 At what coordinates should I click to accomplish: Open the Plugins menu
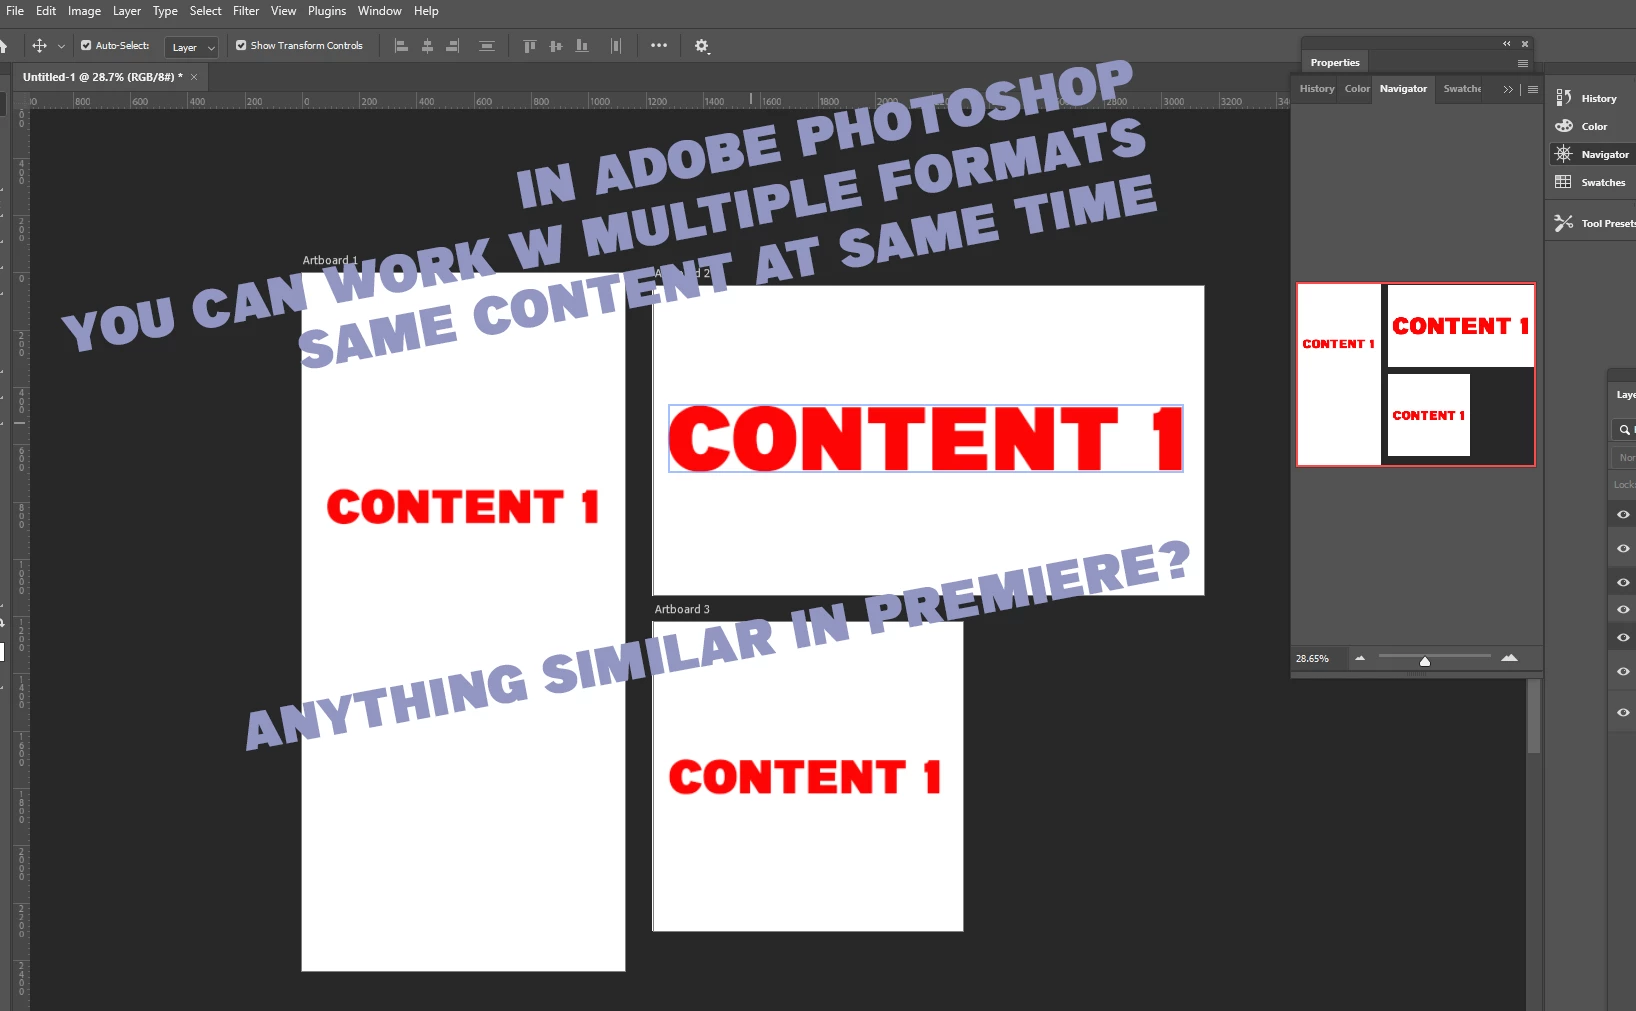pos(327,11)
